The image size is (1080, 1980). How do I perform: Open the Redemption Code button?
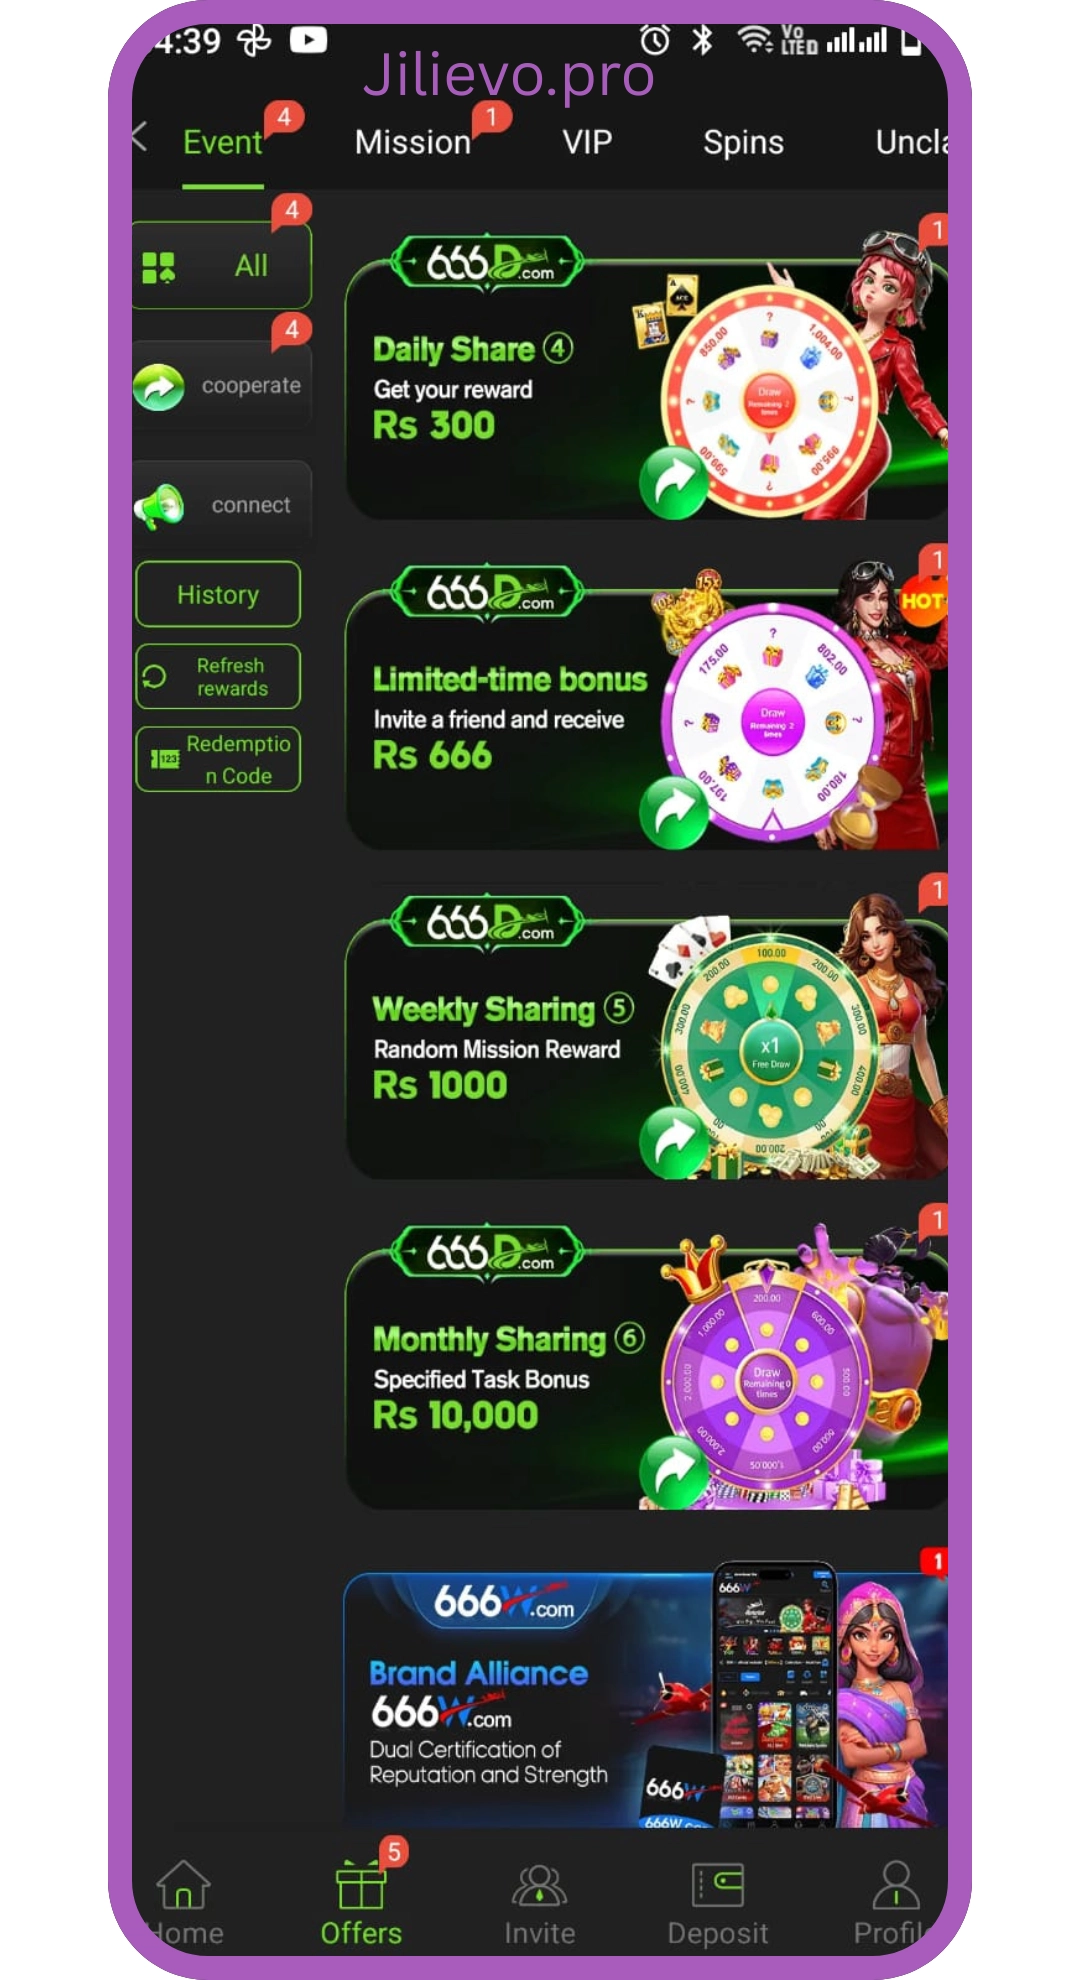click(x=218, y=759)
